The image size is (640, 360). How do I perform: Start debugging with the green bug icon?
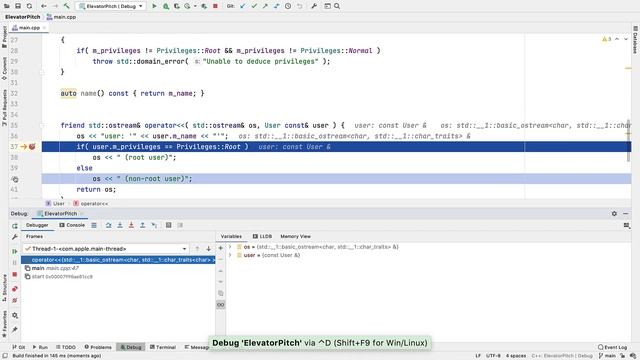(166, 6)
